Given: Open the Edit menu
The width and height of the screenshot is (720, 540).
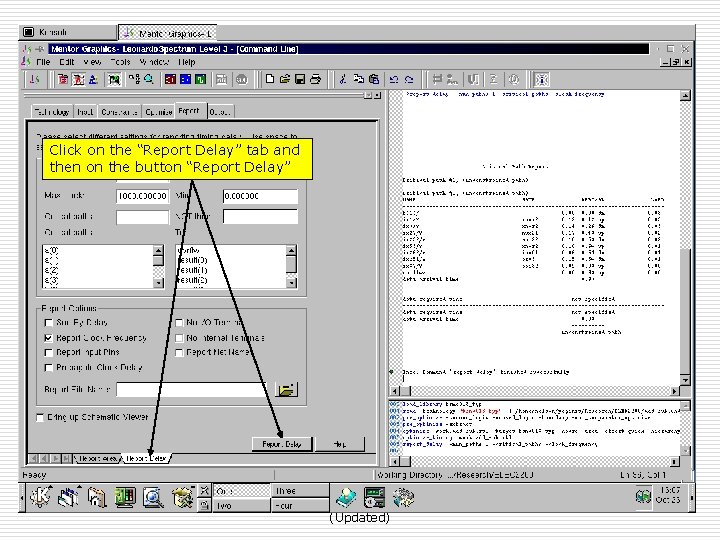Looking at the screenshot, I should pos(67,62).
